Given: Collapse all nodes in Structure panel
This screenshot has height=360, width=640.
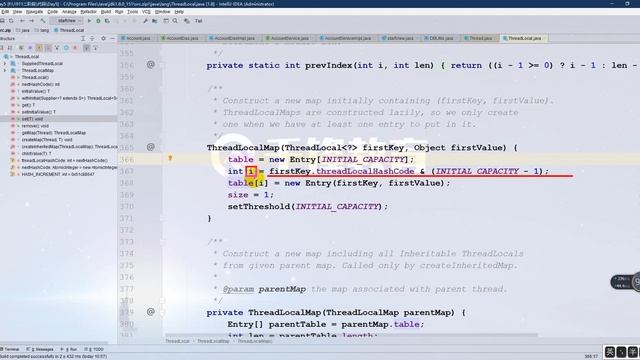Looking at the screenshot, I should [92, 38].
